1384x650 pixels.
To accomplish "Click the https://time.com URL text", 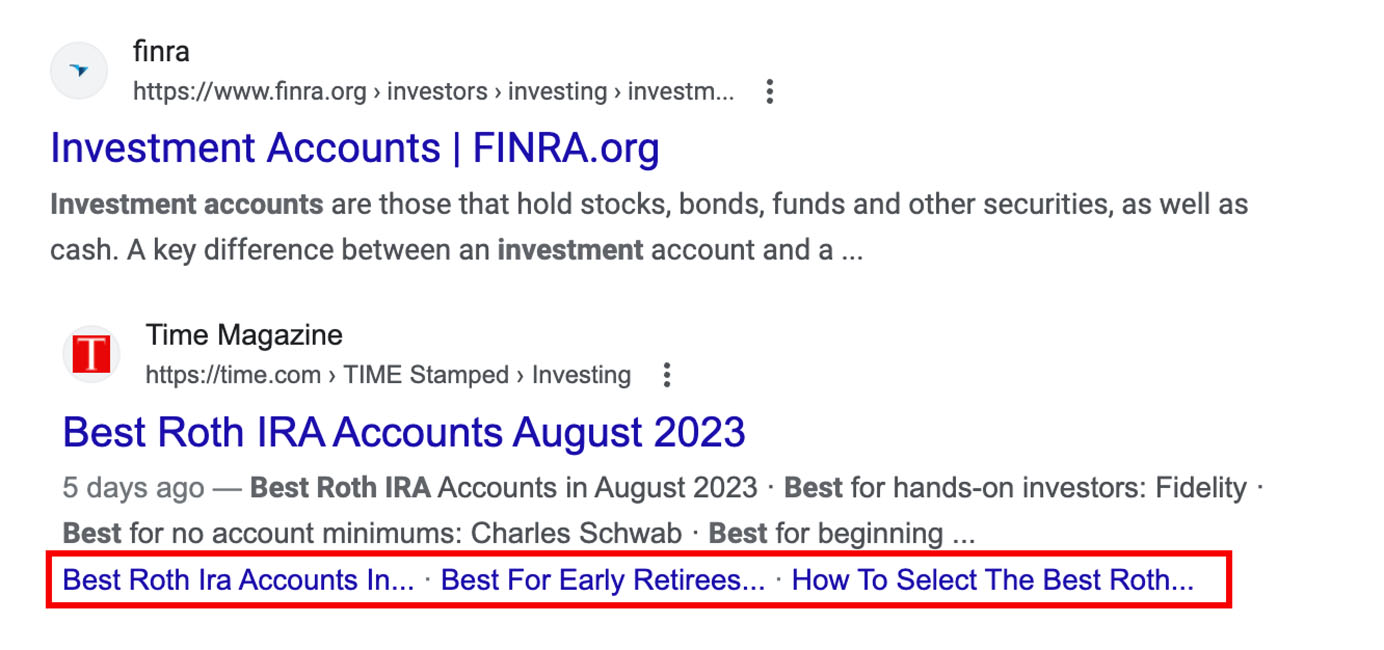I will tap(233, 375).
